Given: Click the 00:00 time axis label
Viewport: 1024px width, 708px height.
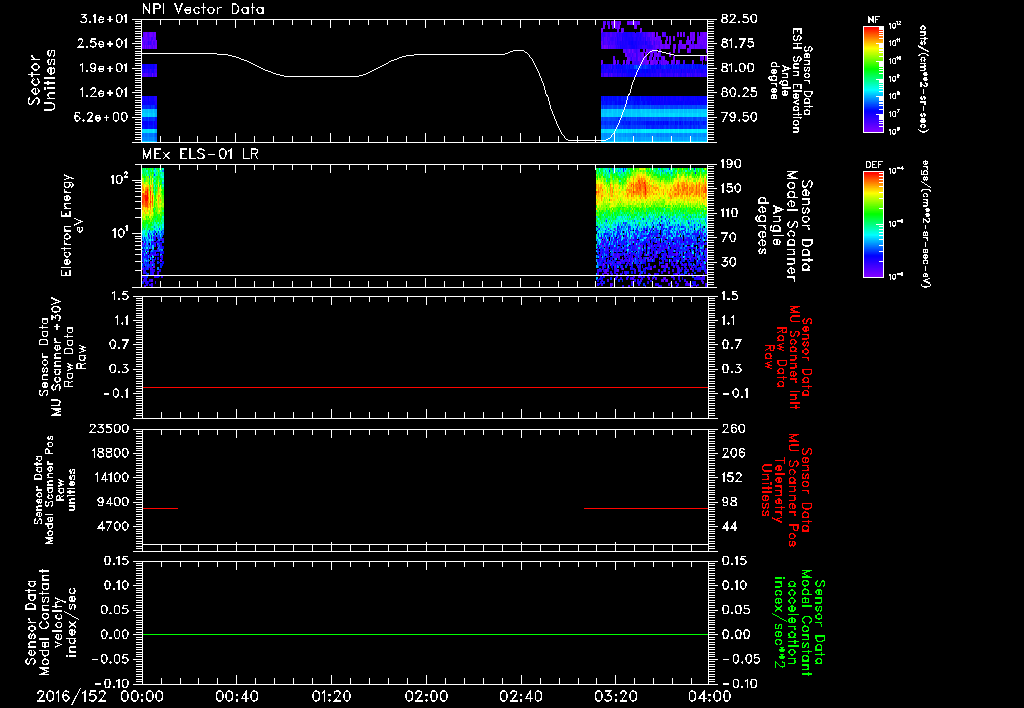Looking at the screenshot, I should click(142, 696).
